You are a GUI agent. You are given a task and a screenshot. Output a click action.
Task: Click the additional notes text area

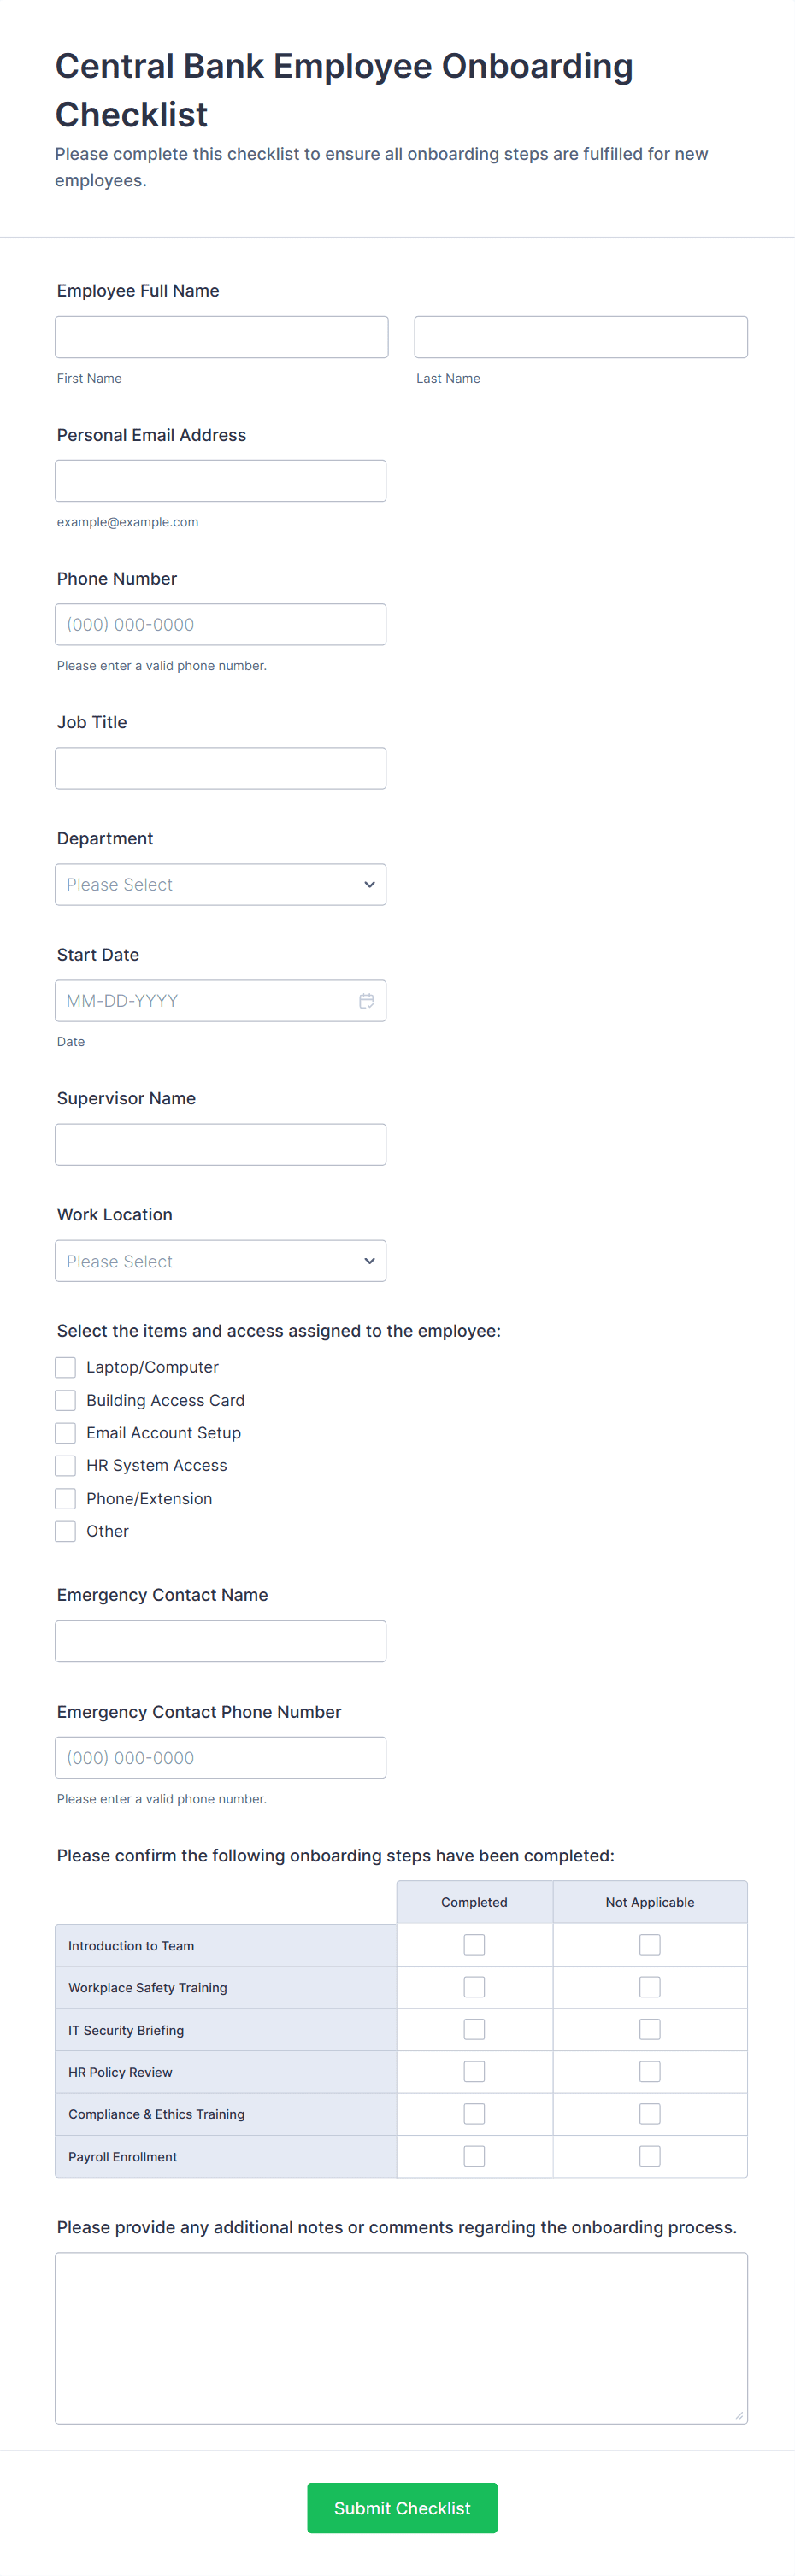[401, 2337]
